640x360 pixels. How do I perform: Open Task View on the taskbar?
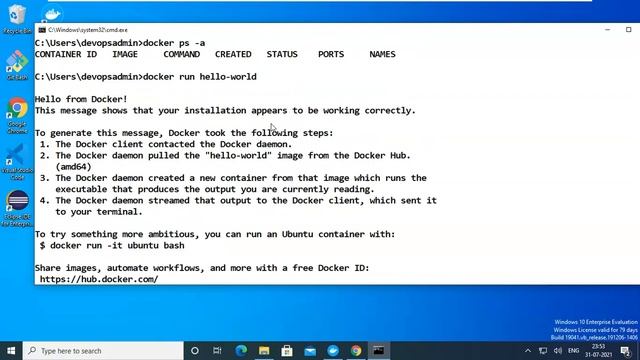click(x=217, y=351)
